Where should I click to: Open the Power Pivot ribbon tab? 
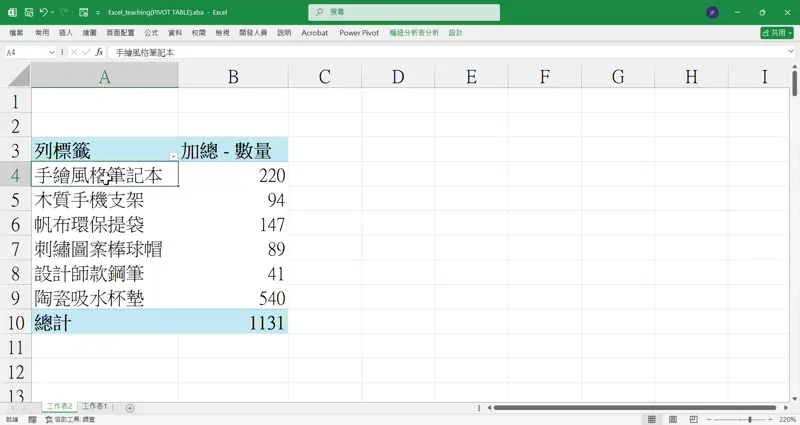click(359, 33)
